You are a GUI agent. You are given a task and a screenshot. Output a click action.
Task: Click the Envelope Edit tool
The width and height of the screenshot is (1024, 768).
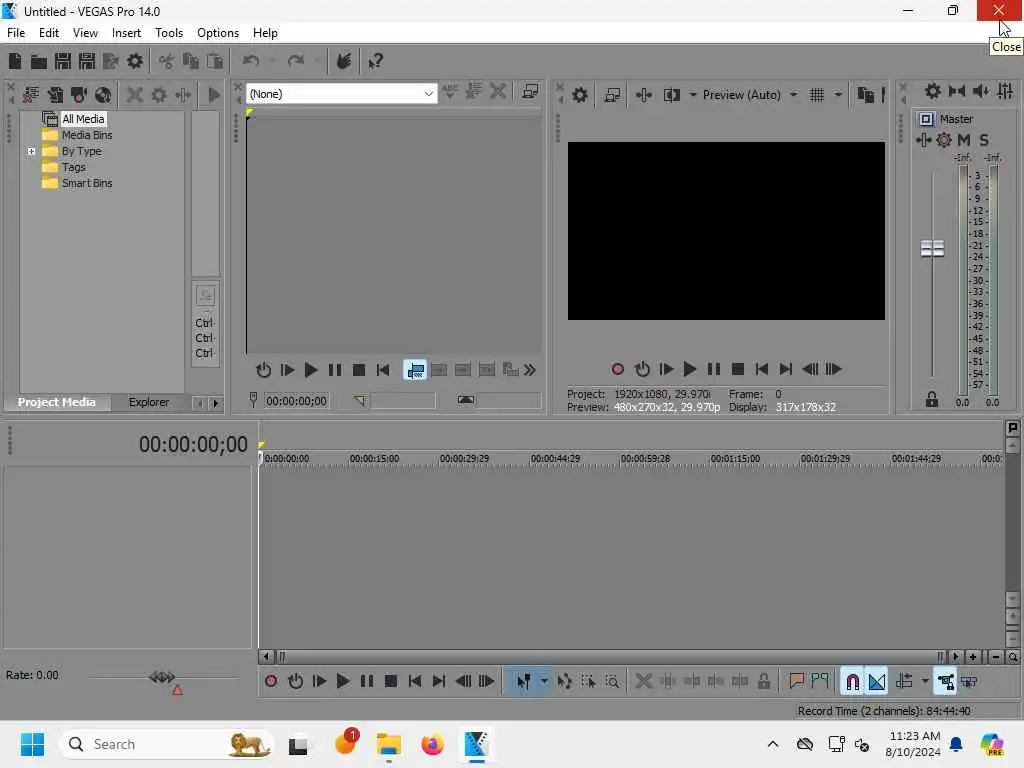click(x=564, y=682)
